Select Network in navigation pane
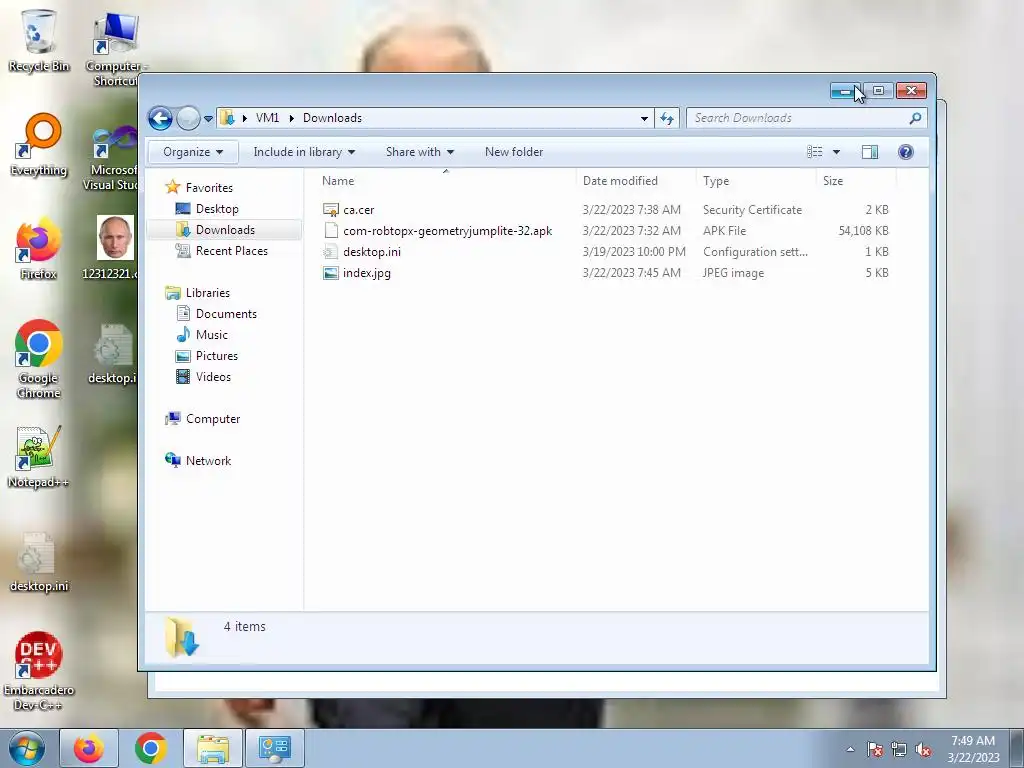 tap(208, 461)
